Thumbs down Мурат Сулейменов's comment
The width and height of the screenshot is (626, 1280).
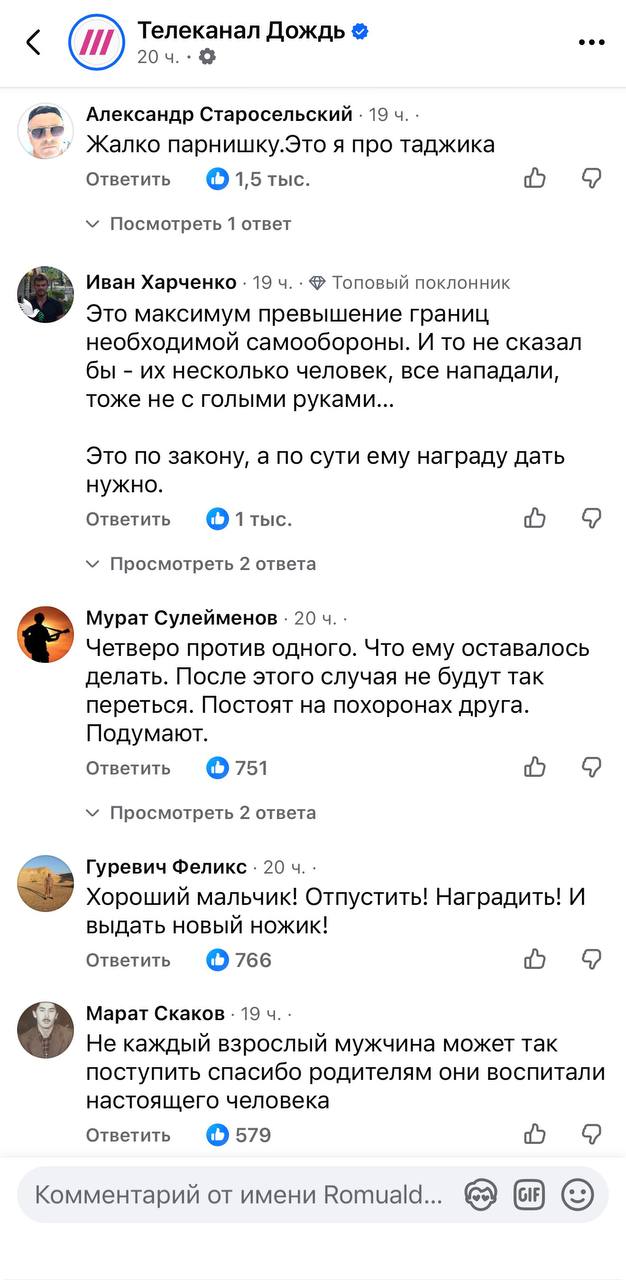(592, 767)
